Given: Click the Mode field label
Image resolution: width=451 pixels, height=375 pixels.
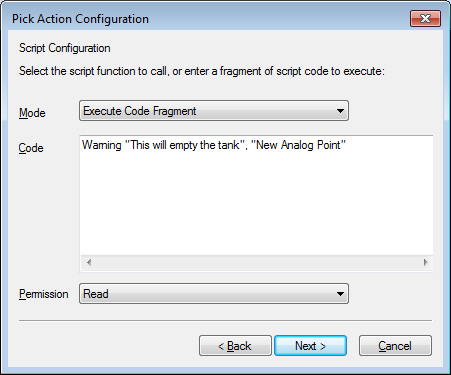Looking at the screenshot, I should point(32,113).
